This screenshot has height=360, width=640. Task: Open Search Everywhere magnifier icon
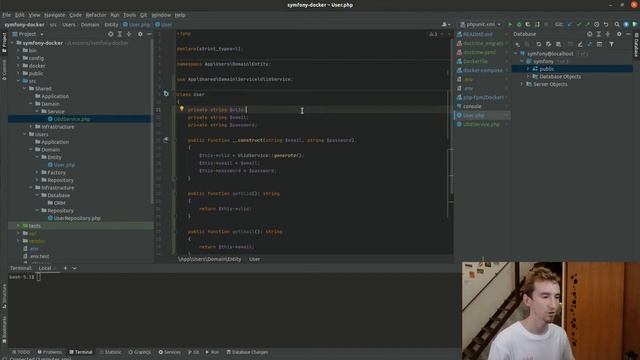pyautogui.click(x=617, y=24)
